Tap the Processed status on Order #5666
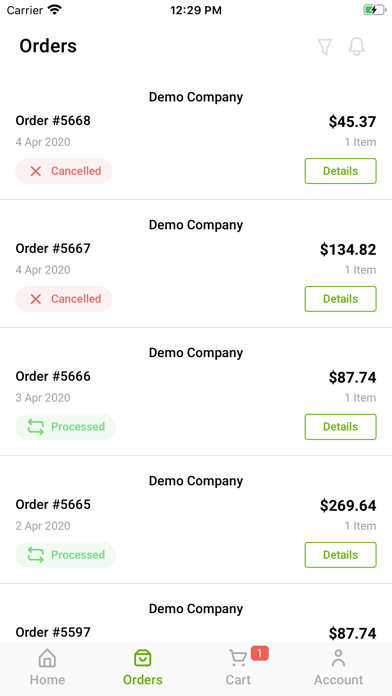Image resolution: width=392 pixels, height=696 pixels. click(x=66, y=427)
